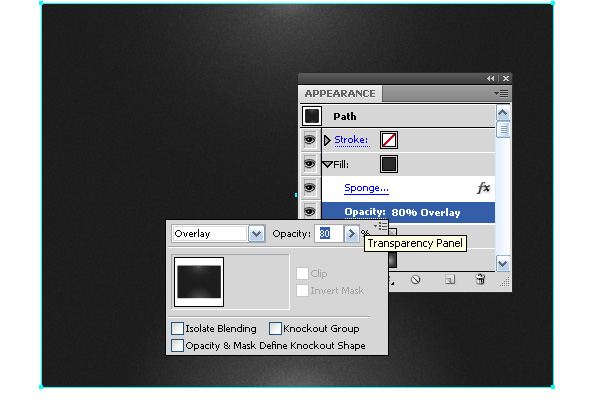The image size is (600, 408).
Task: Click the Clear Appearance icon
Action: 416,280
